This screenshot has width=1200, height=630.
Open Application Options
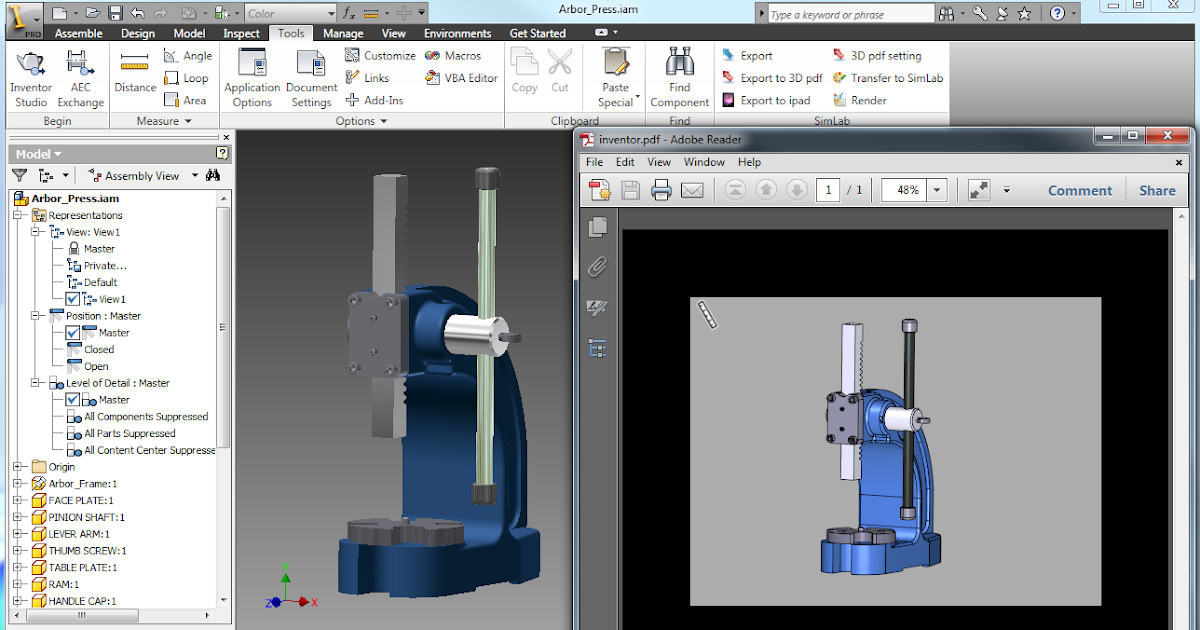(x=252, y=79)
